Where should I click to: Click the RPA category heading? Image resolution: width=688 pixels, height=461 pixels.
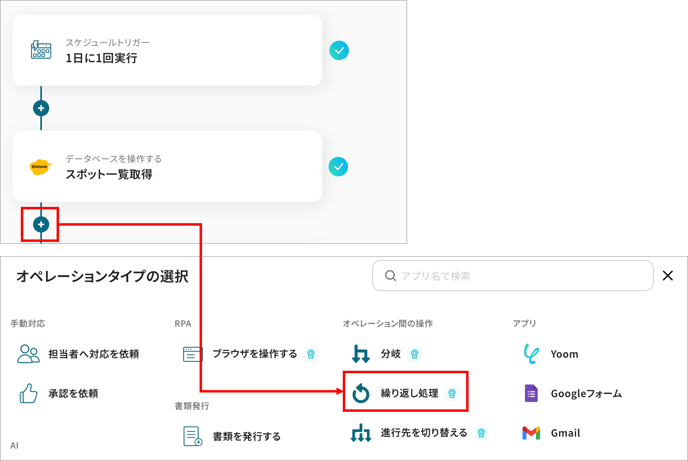183,323
